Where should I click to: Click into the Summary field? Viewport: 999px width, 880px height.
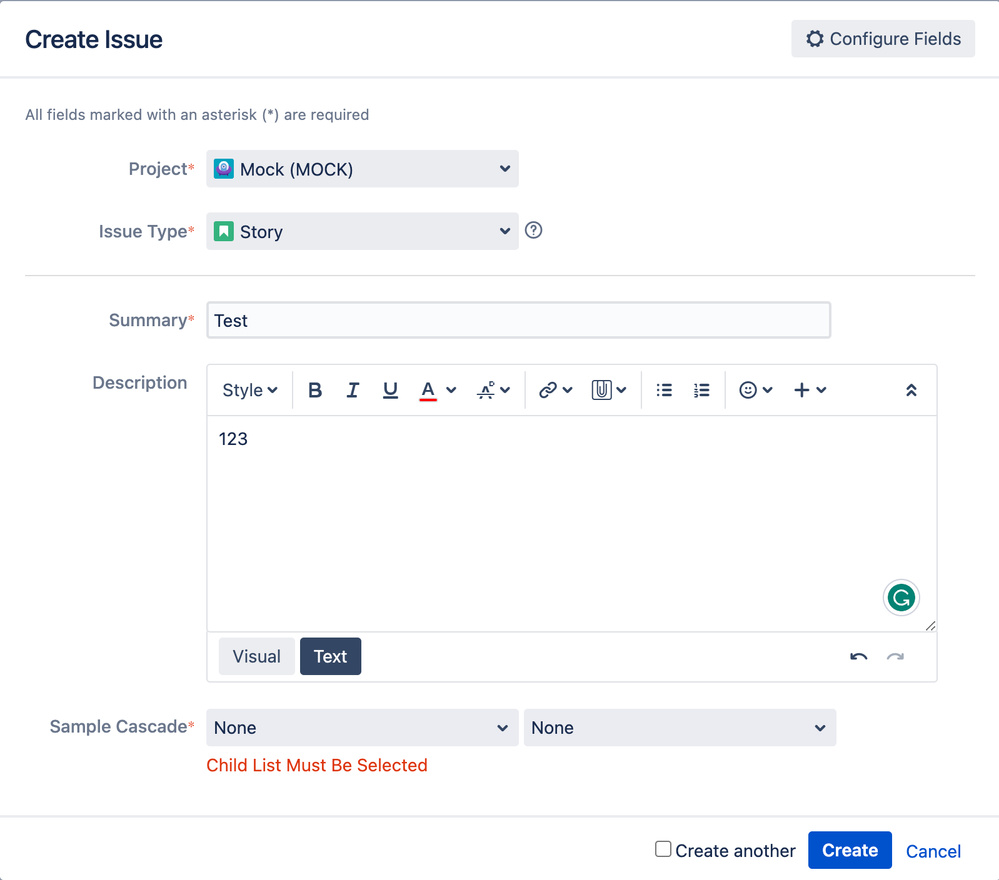(519, 320)
